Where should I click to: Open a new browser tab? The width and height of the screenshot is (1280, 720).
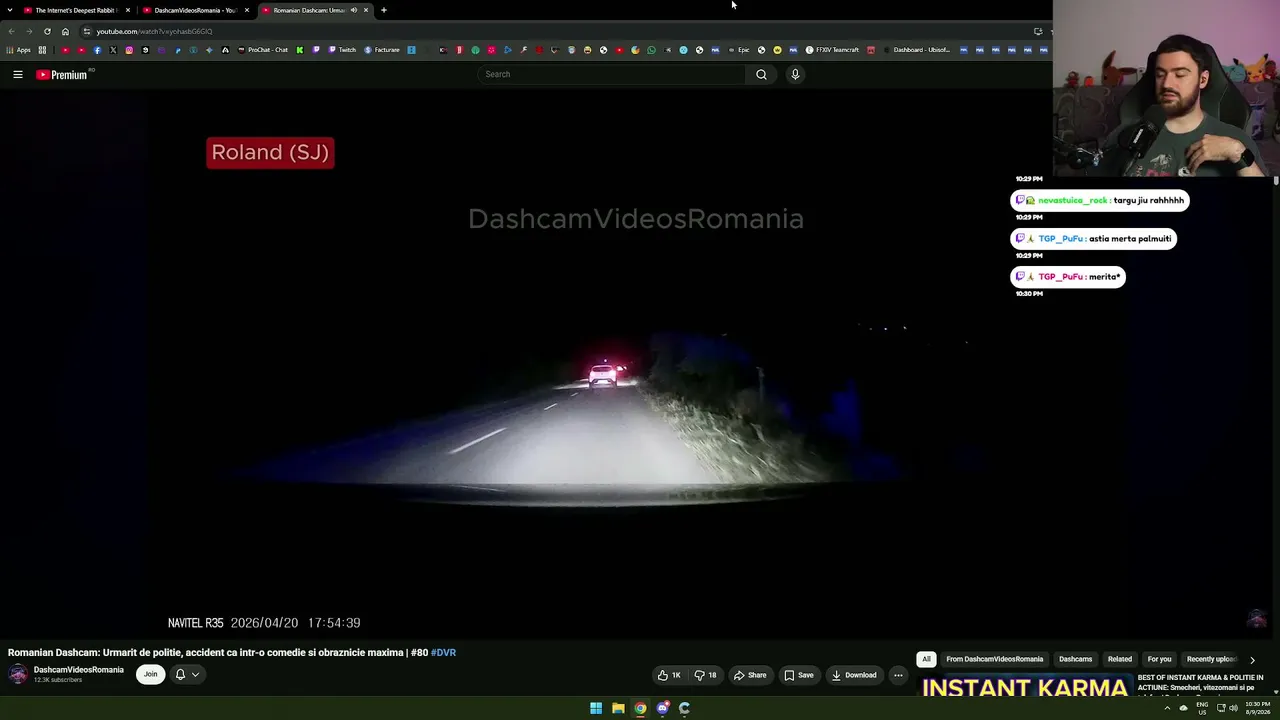tap(384, 10)
